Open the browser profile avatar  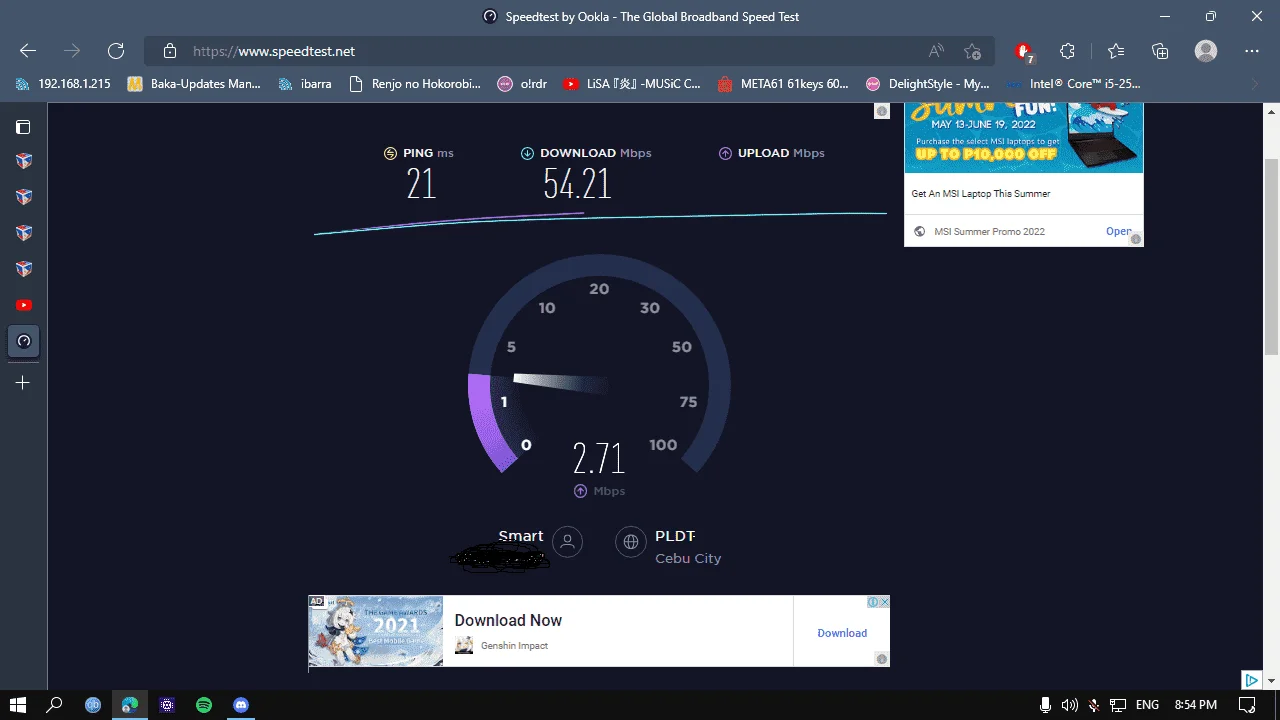tap(1206, 51)
